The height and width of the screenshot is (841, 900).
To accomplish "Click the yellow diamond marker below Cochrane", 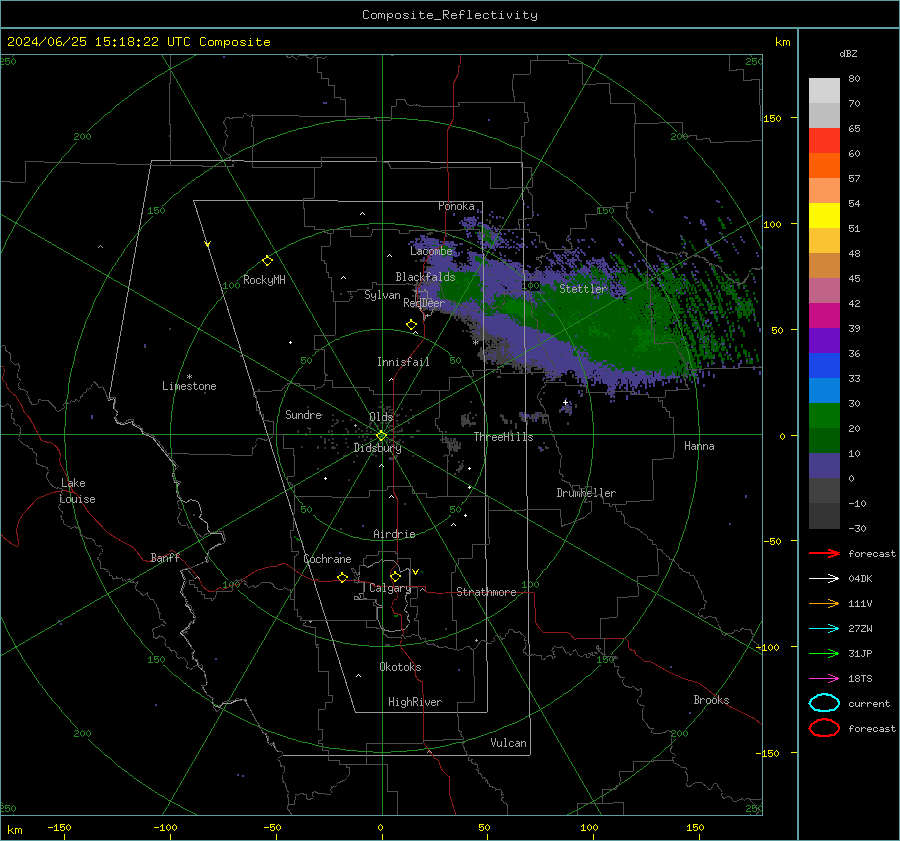I will click(342, 578).
